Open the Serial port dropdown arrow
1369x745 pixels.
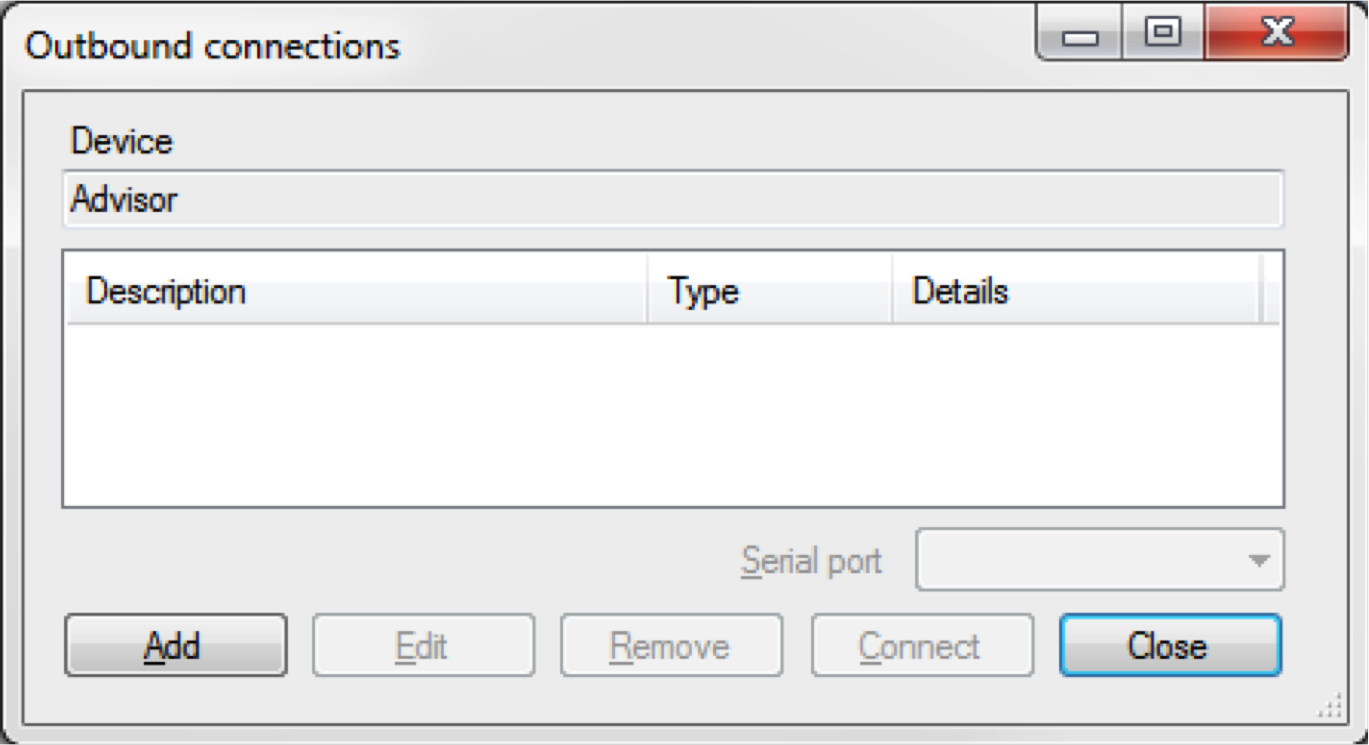(1259, 560)
